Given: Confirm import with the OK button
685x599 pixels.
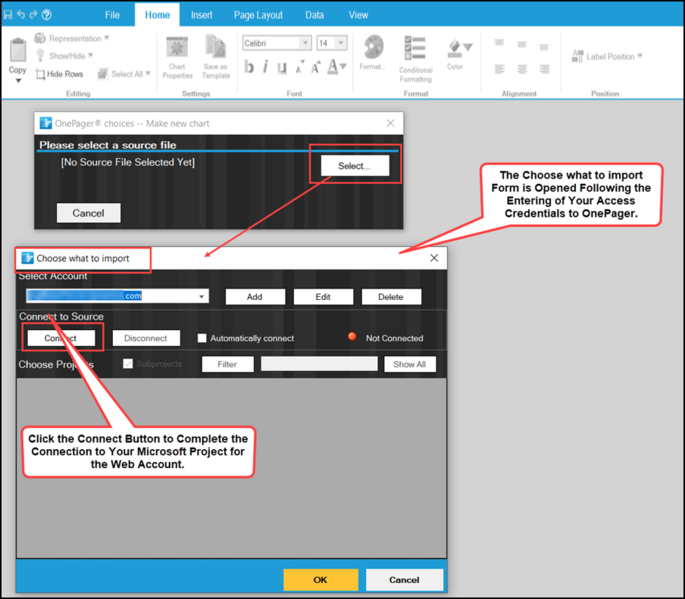Looking at the screenshot, I should coord(320,580).
